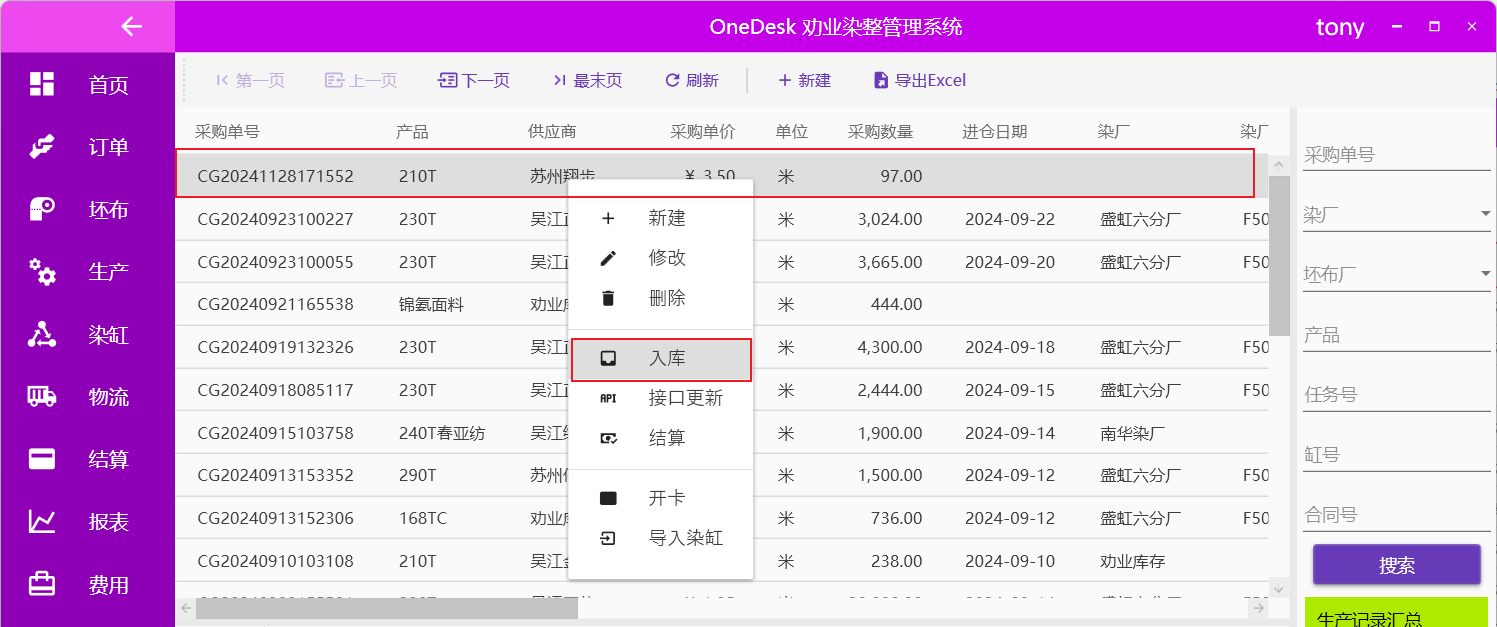Select the 染缸 sidebar icon
Screen dimensions: 1497x627
point(42,335)
